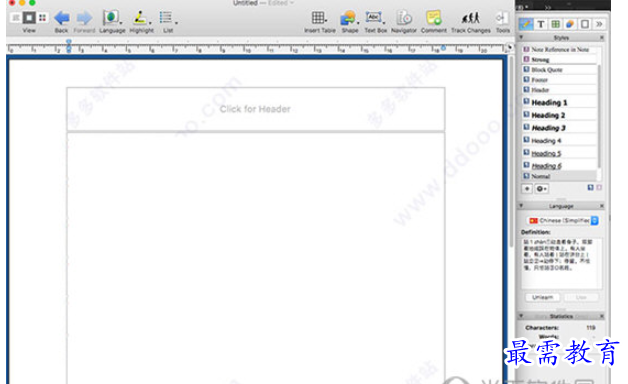Apply the Heading 2 style
Viewport: 628px width, 384px height.
(x=559, y=115)
